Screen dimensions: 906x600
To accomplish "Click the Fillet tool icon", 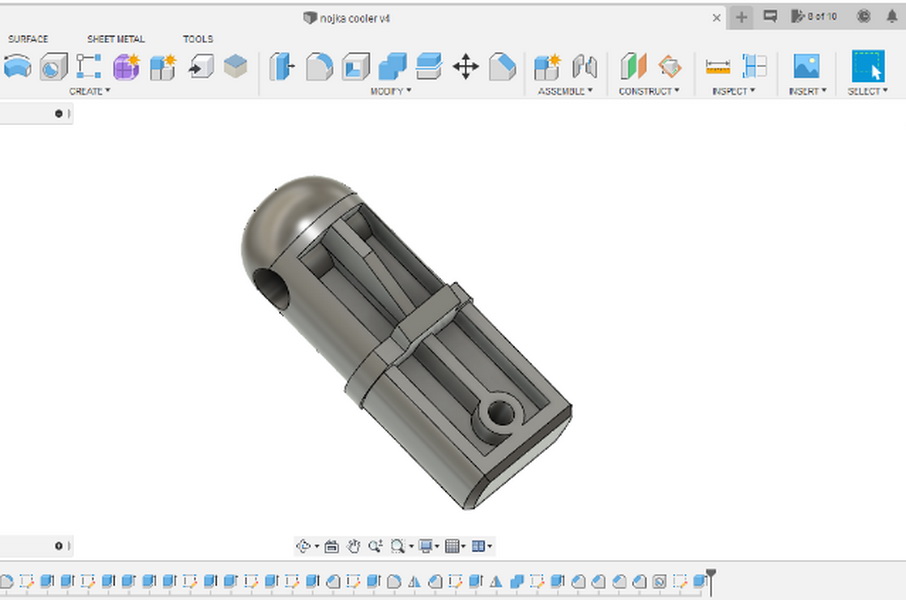I will click(x=319, y=67).
